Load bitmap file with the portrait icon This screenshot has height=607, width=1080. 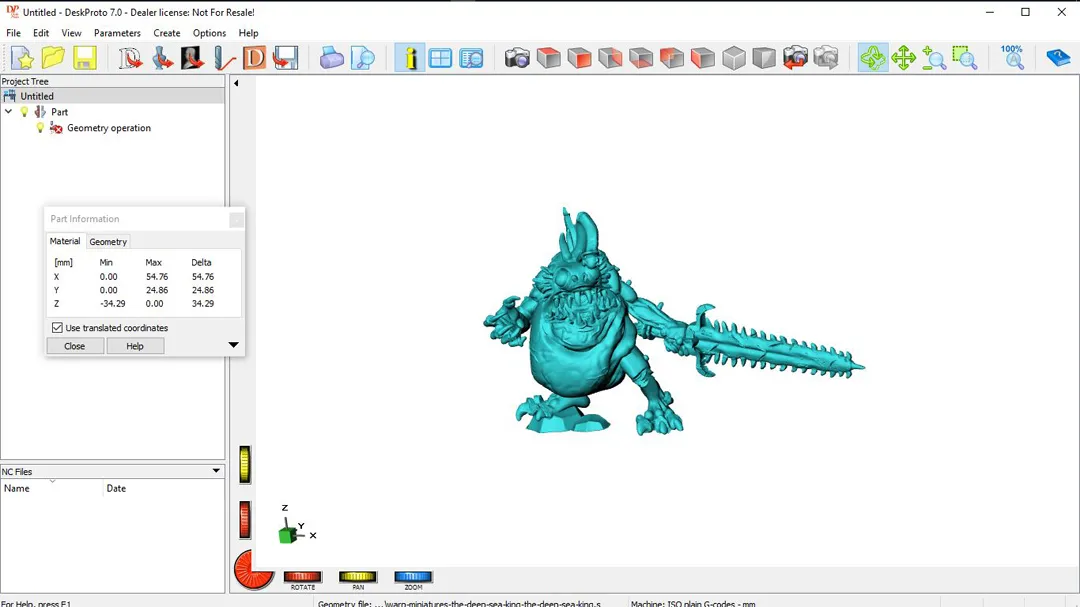tap(192, 58)
